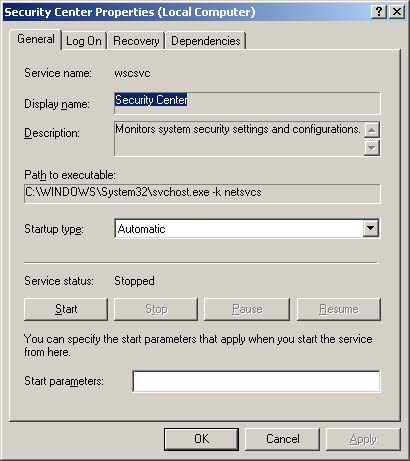Click in the Display name field

pyautogui.click(x=247, y=103)
